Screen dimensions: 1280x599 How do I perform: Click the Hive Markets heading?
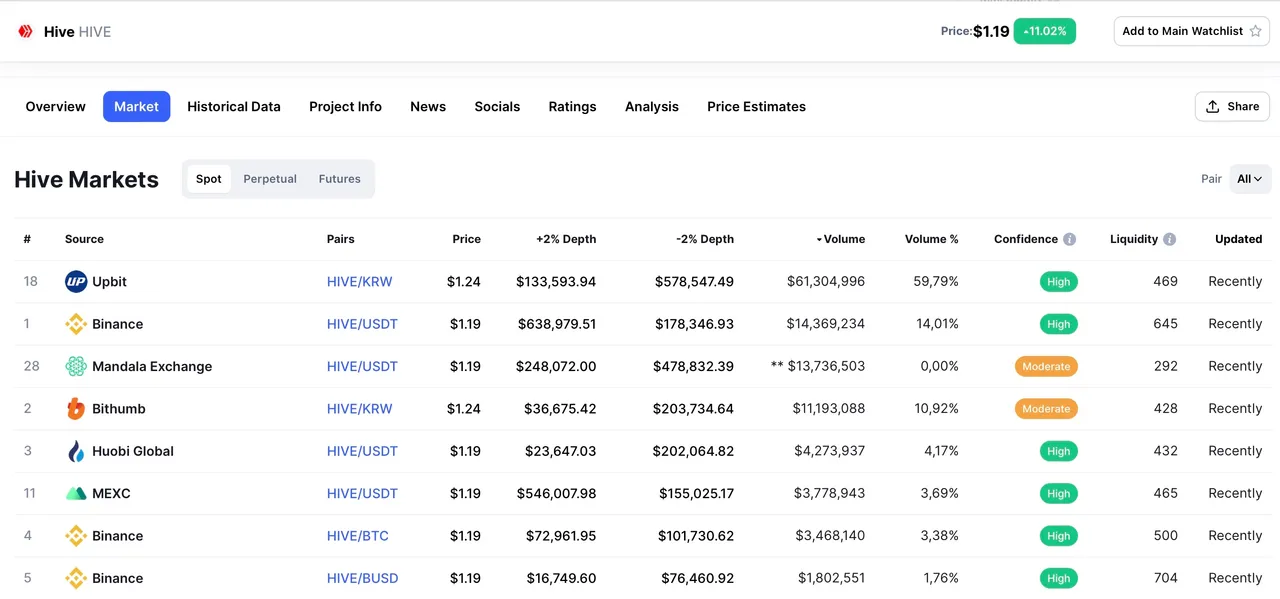pos(87,179)
